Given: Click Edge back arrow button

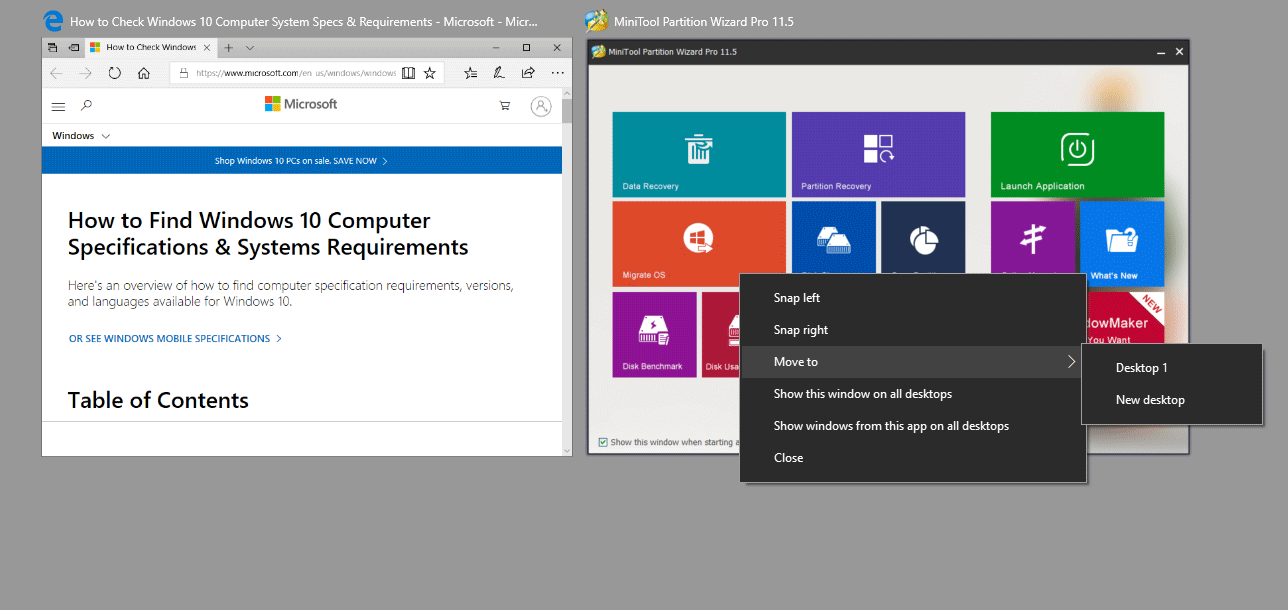Looking at the screenshot, I should (x=56, y=73).
